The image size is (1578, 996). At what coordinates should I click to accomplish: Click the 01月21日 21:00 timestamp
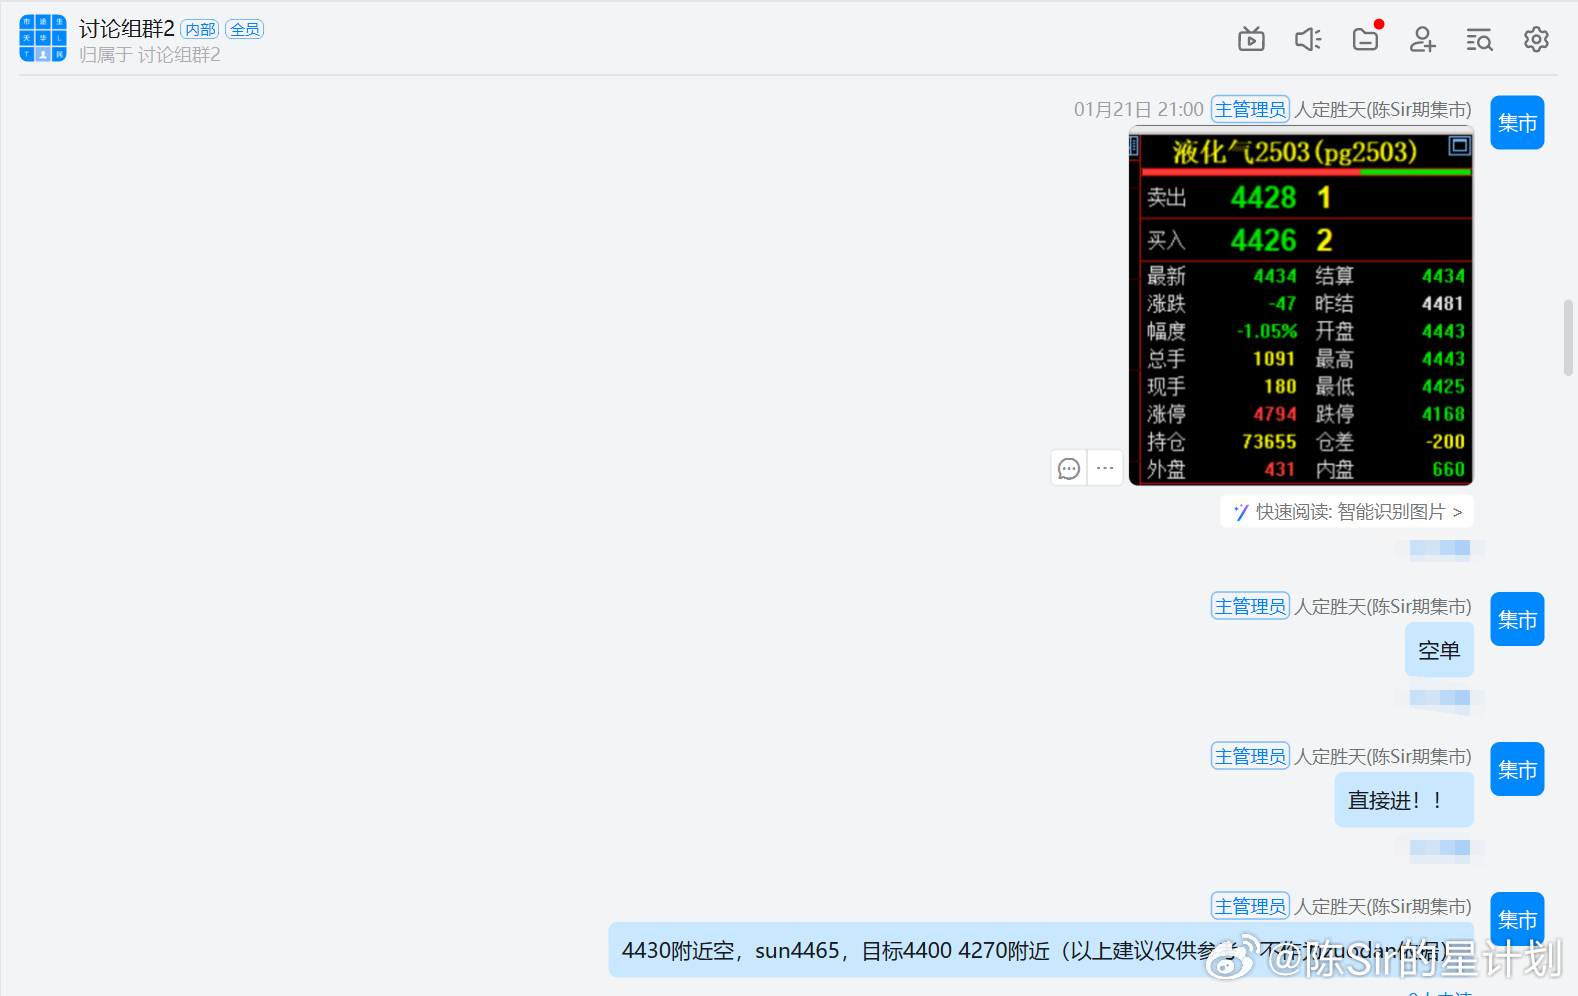coord(1139,109)
